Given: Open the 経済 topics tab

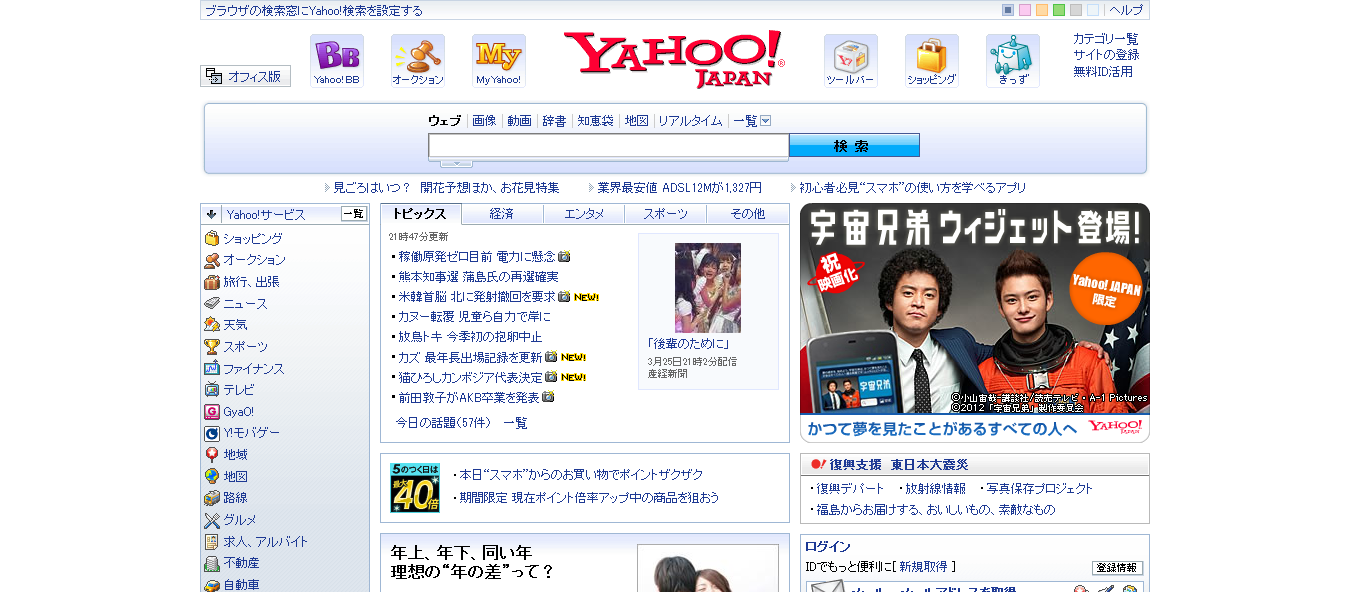Looking at the screenshot, I should 502,214.
